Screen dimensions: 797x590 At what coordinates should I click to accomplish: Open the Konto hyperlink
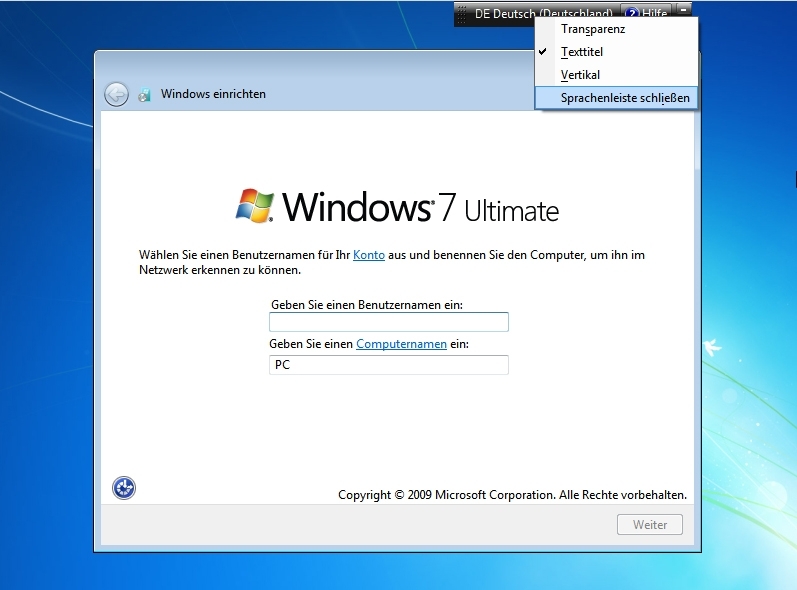pos(369,255)
